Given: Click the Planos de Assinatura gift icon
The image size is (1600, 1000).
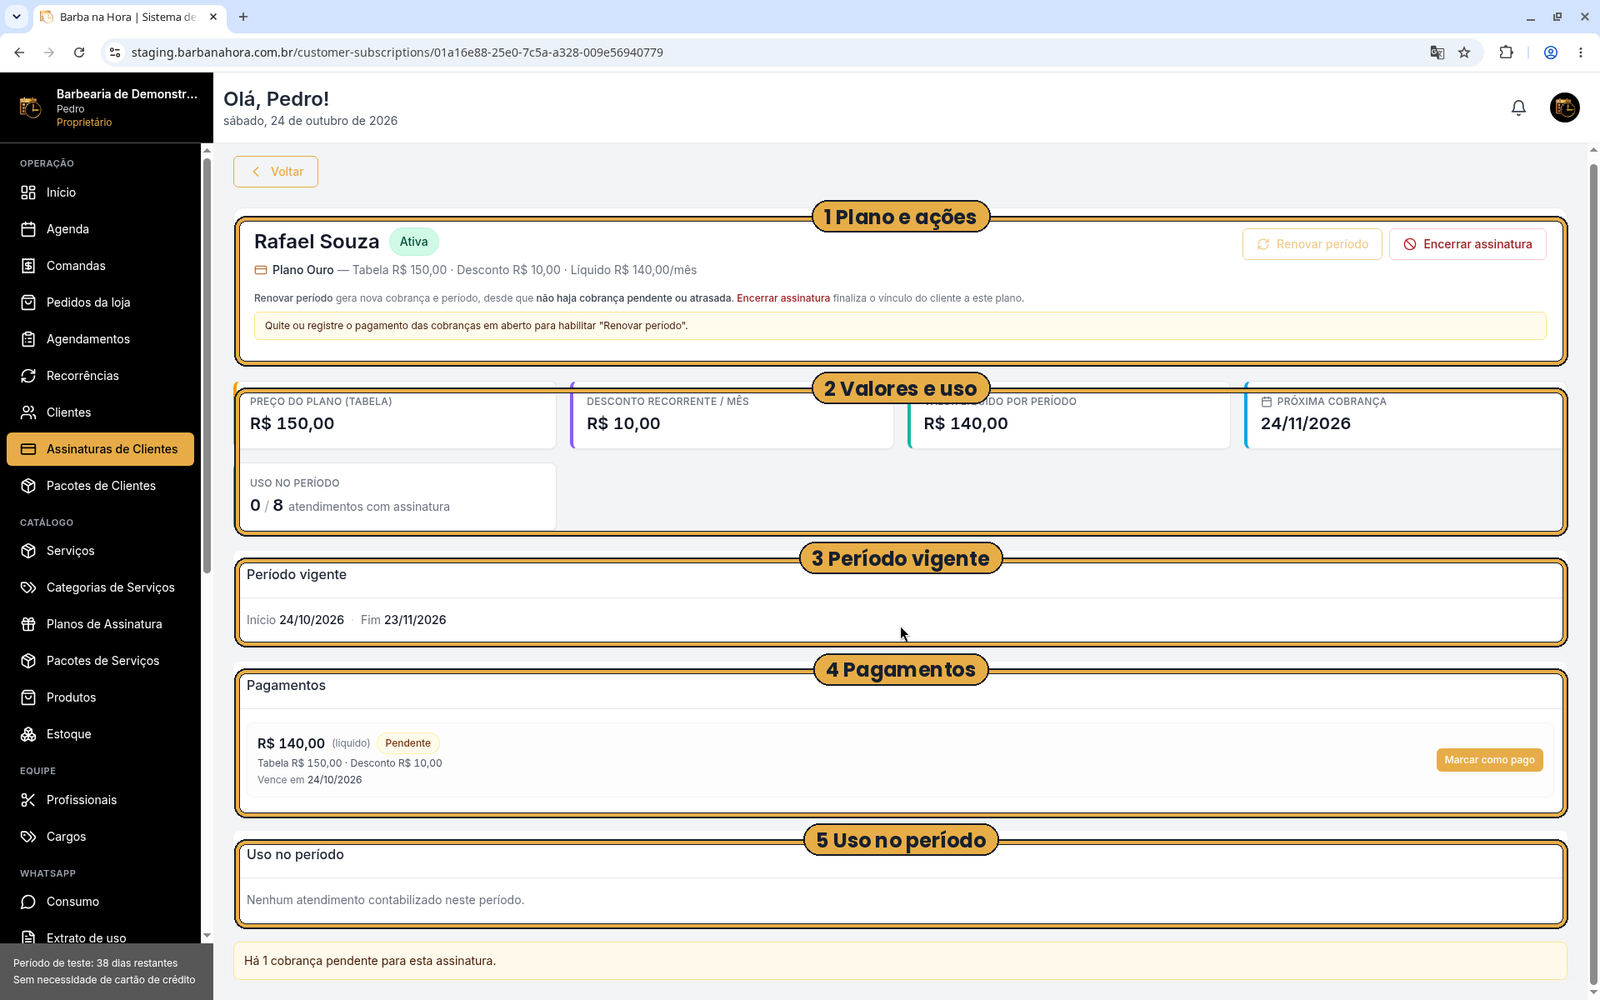Looking at the screenshot, I should coord(28,624).
